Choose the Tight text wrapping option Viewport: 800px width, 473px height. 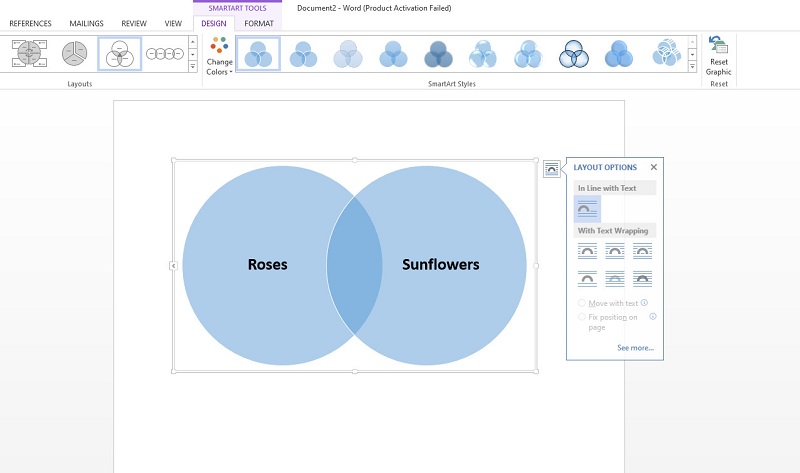pyautogui.click(x=615, y=252)
